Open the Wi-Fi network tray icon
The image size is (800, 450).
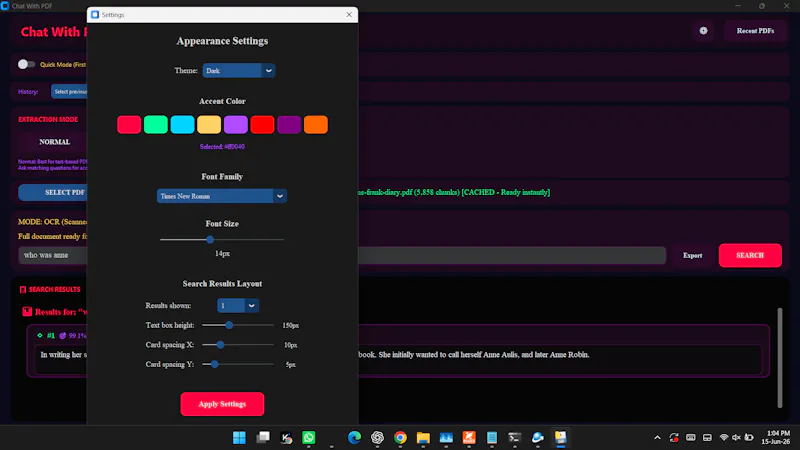tap(723, 437)
